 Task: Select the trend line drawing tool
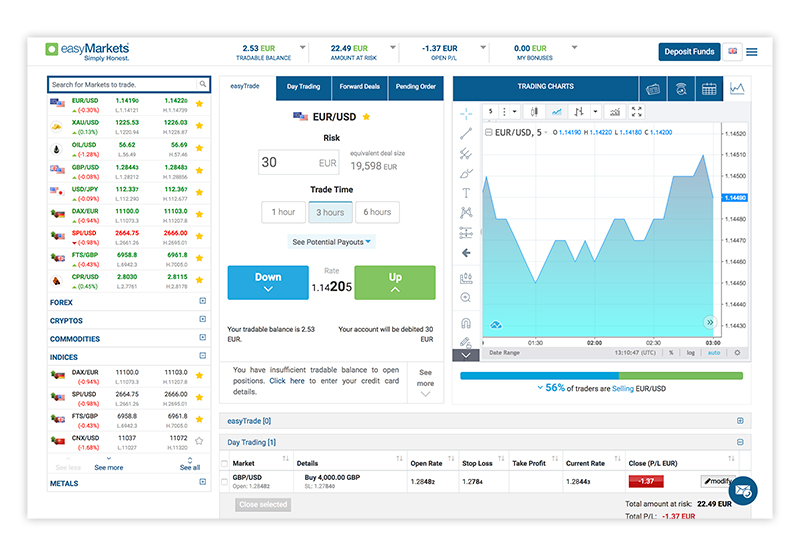pyautogui.click(x=466, y=134)
